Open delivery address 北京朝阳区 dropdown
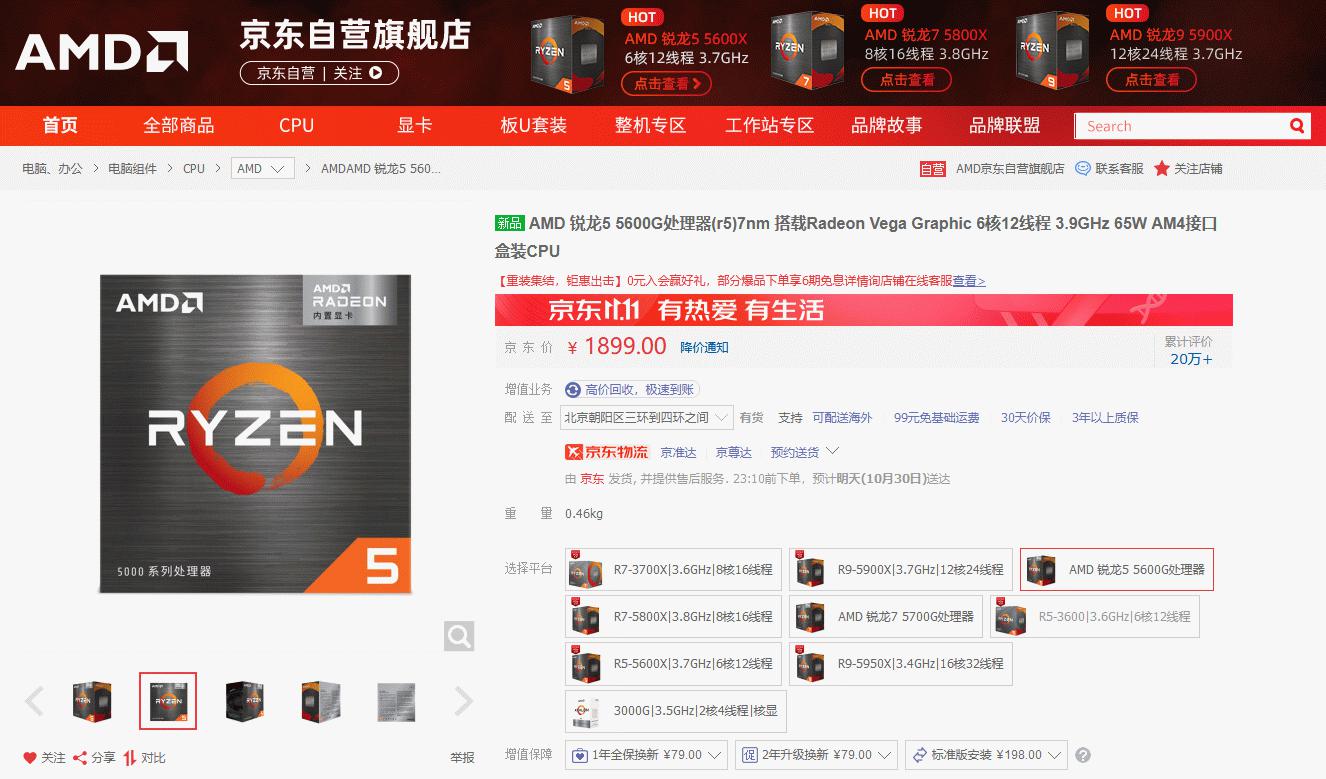 coord(647,417)
